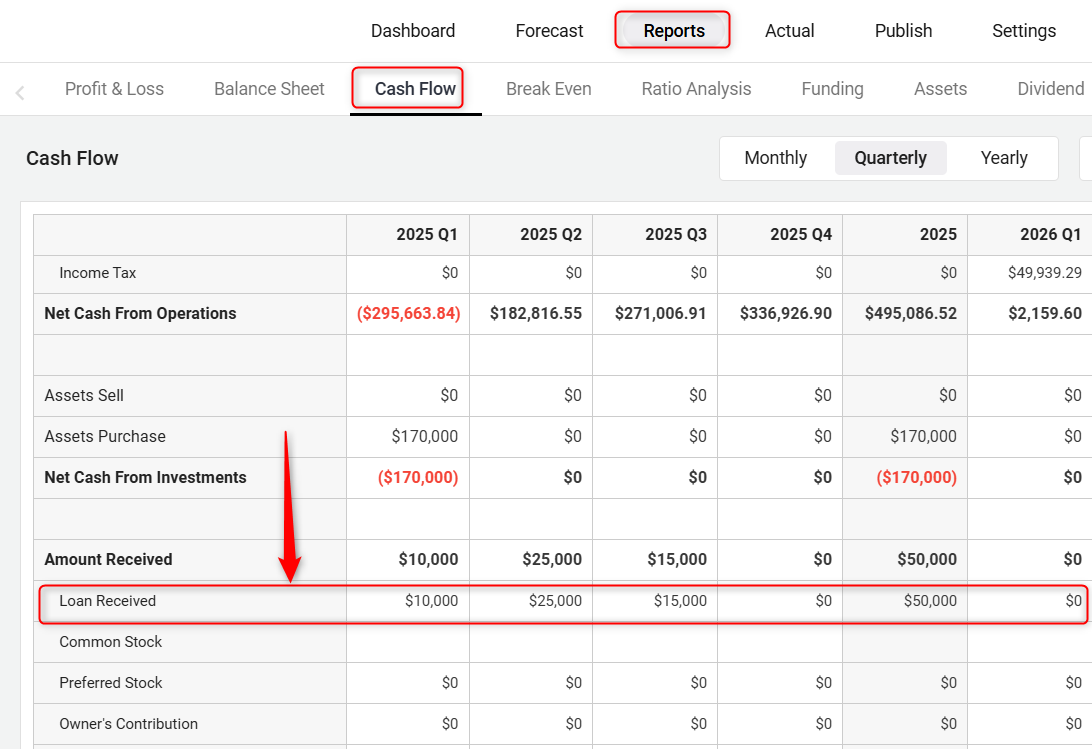Open the Dashboard menu

[x=412, y=31]
